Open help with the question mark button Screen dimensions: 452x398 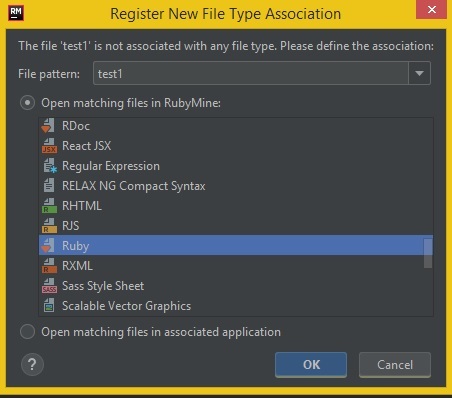pyautogui.click(x=32, y=364)
